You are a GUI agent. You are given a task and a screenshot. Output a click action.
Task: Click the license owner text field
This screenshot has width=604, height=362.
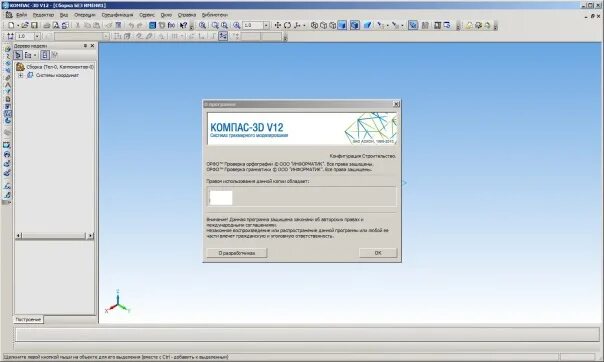[x=301, y=197]
